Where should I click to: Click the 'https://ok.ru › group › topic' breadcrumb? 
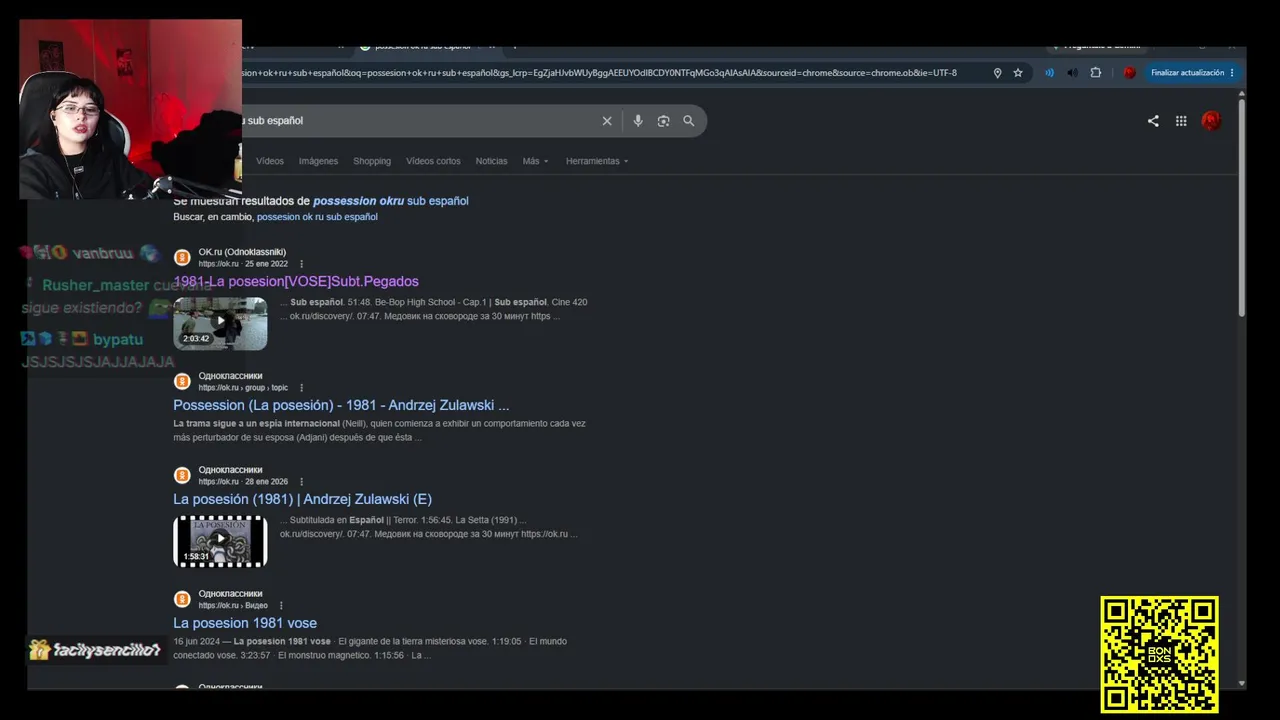(243, 388)
